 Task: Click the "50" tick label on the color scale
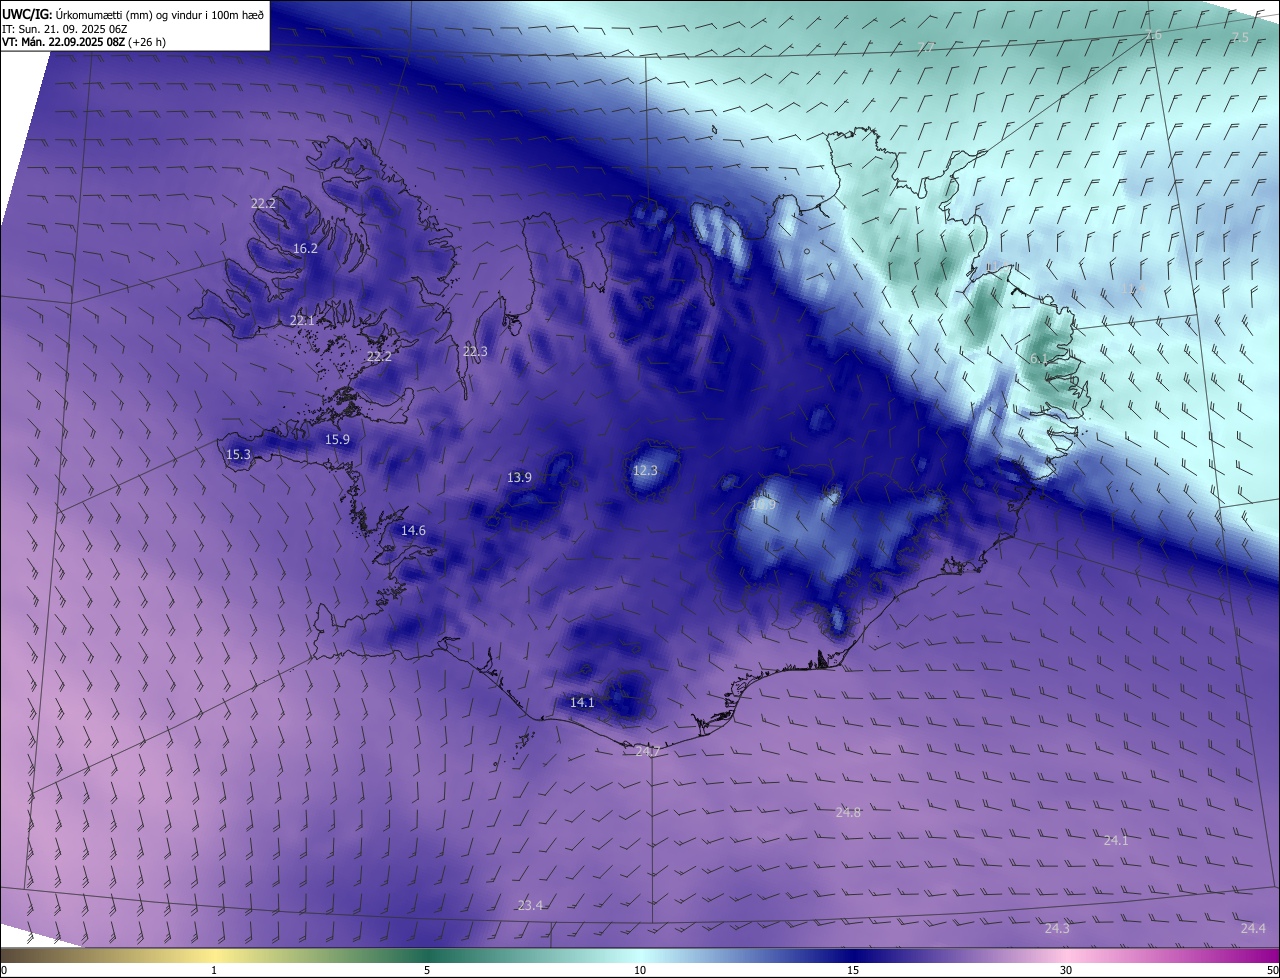tap(1272, 970)
